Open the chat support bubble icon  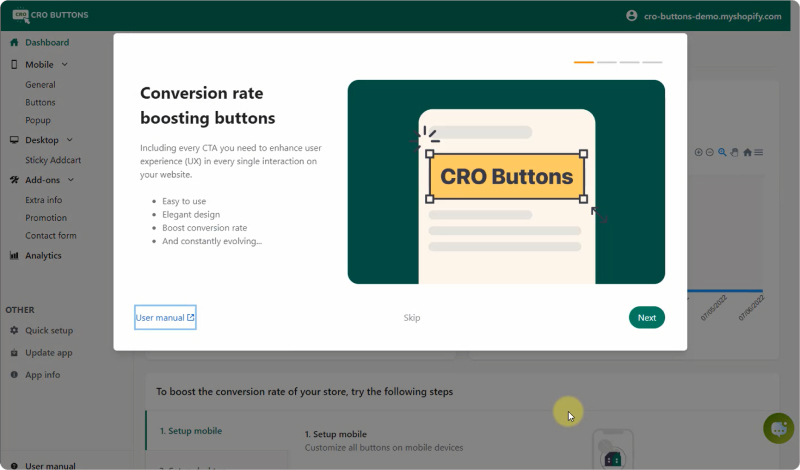[778, 428]
